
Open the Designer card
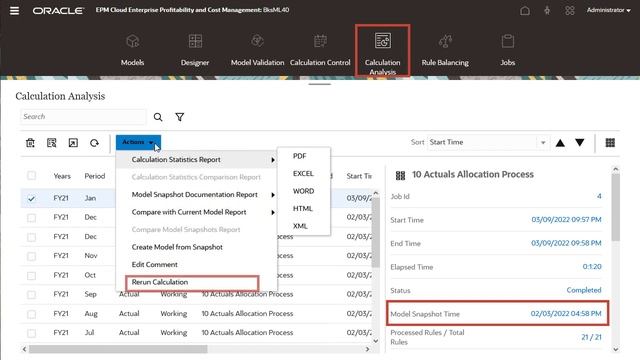coord(195,50)
